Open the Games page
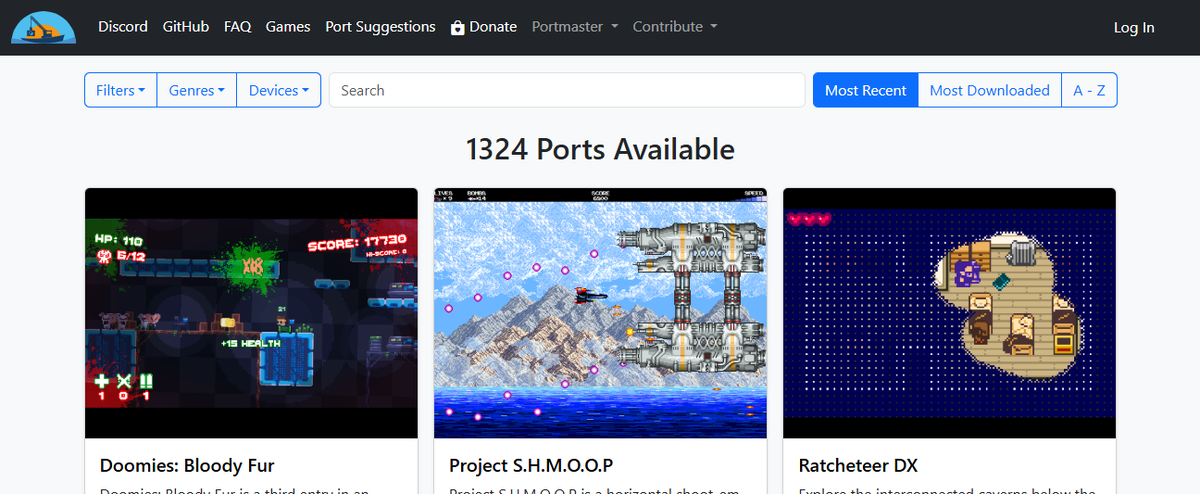This screenshot has height=494, width=1200. tap(288, 27)
